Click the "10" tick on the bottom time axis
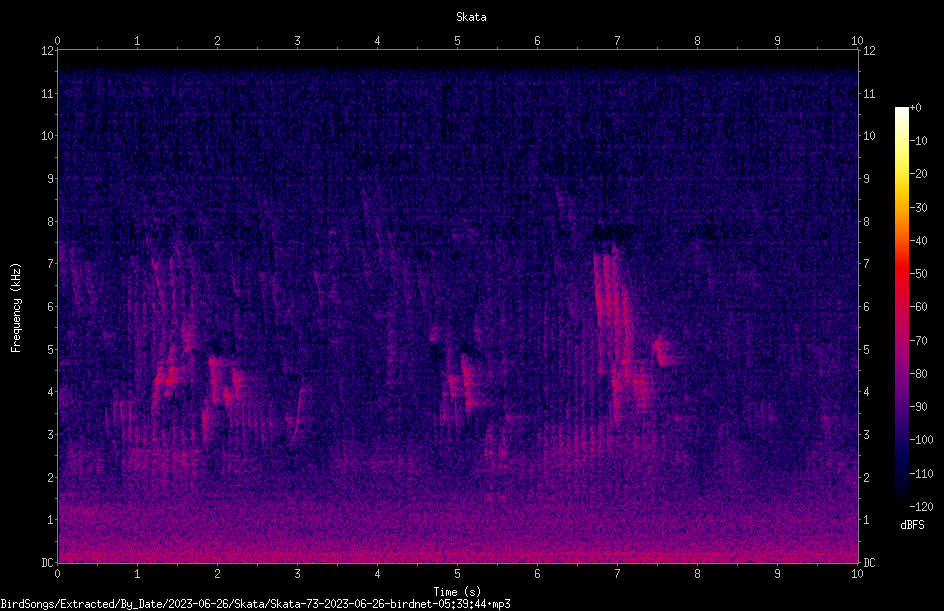This screenshot has height=611, width=944. tap(857, 574)
